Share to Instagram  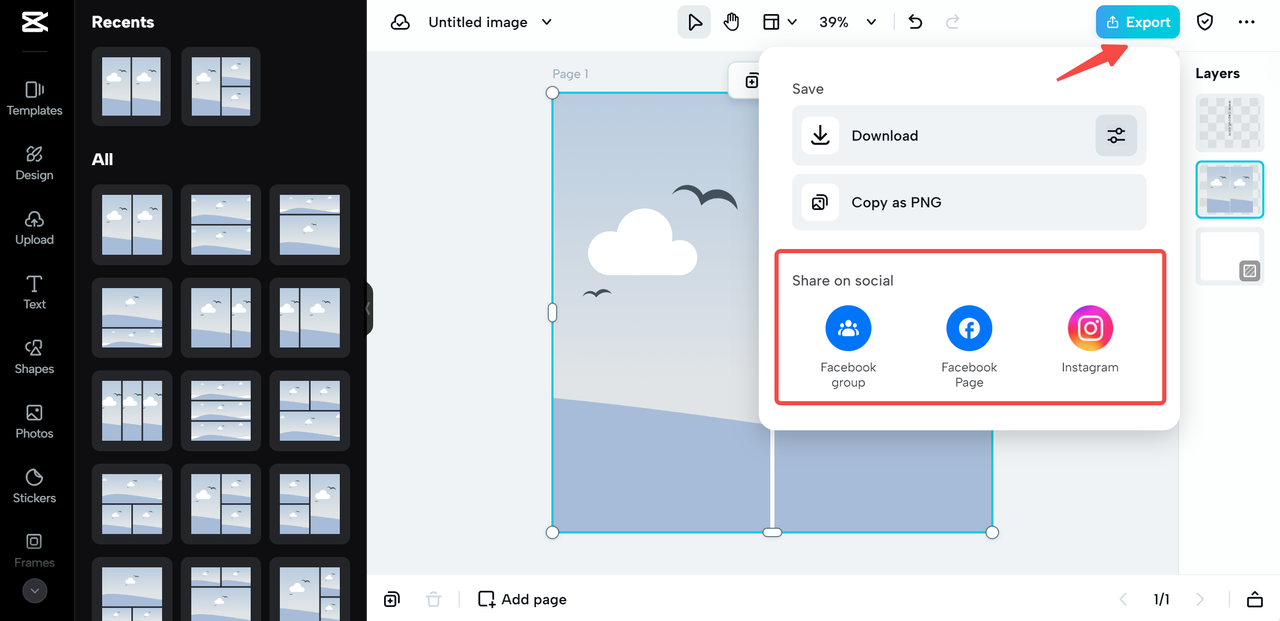(x=1090, y=340)
